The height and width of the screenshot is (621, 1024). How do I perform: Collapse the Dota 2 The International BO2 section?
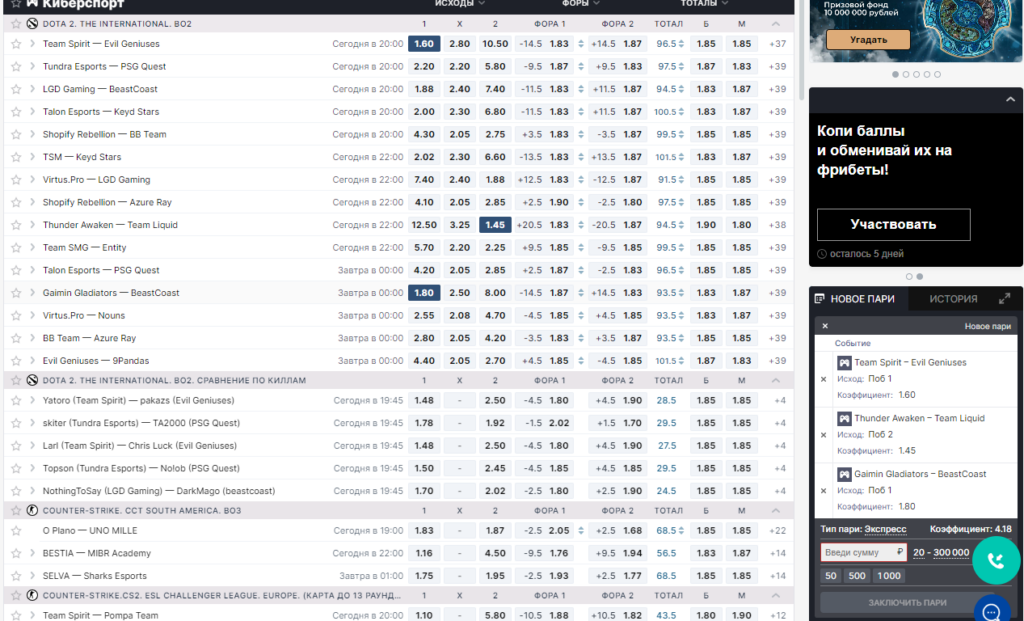(775, 24)
